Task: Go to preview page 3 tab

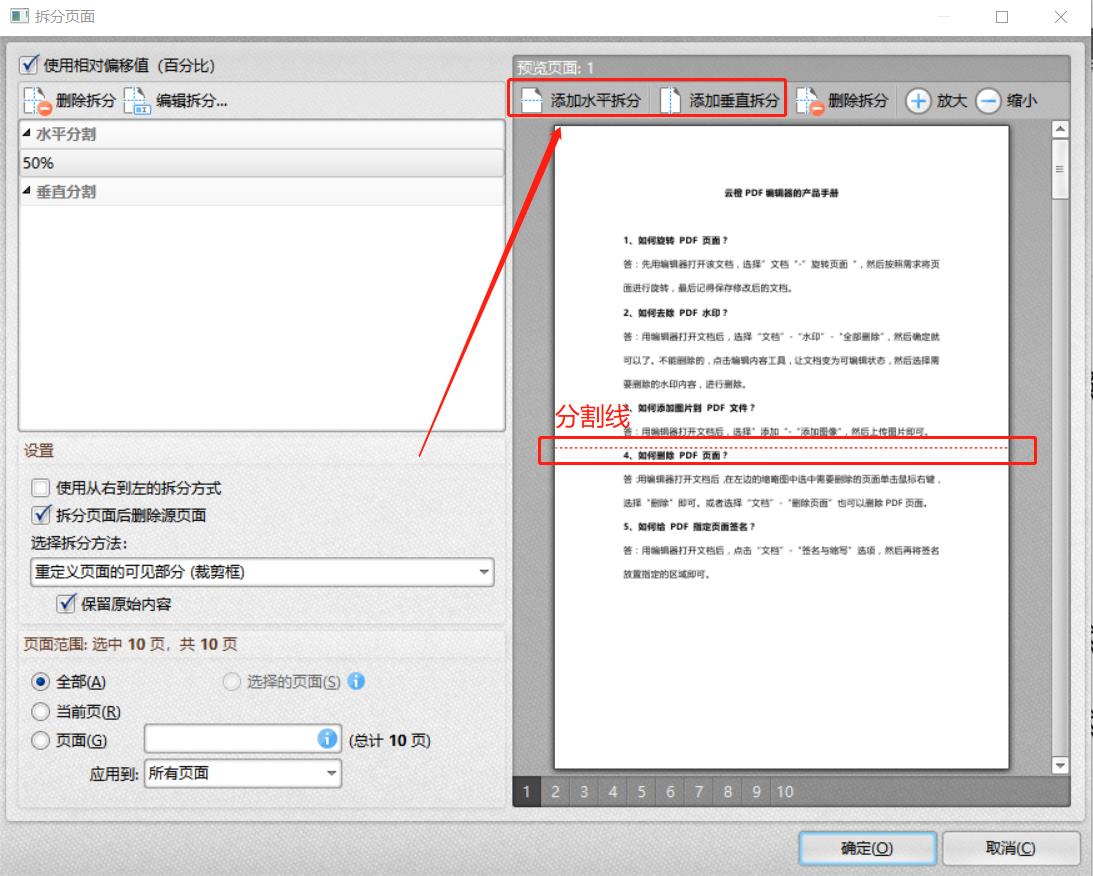Action: [x=584, y=792]
